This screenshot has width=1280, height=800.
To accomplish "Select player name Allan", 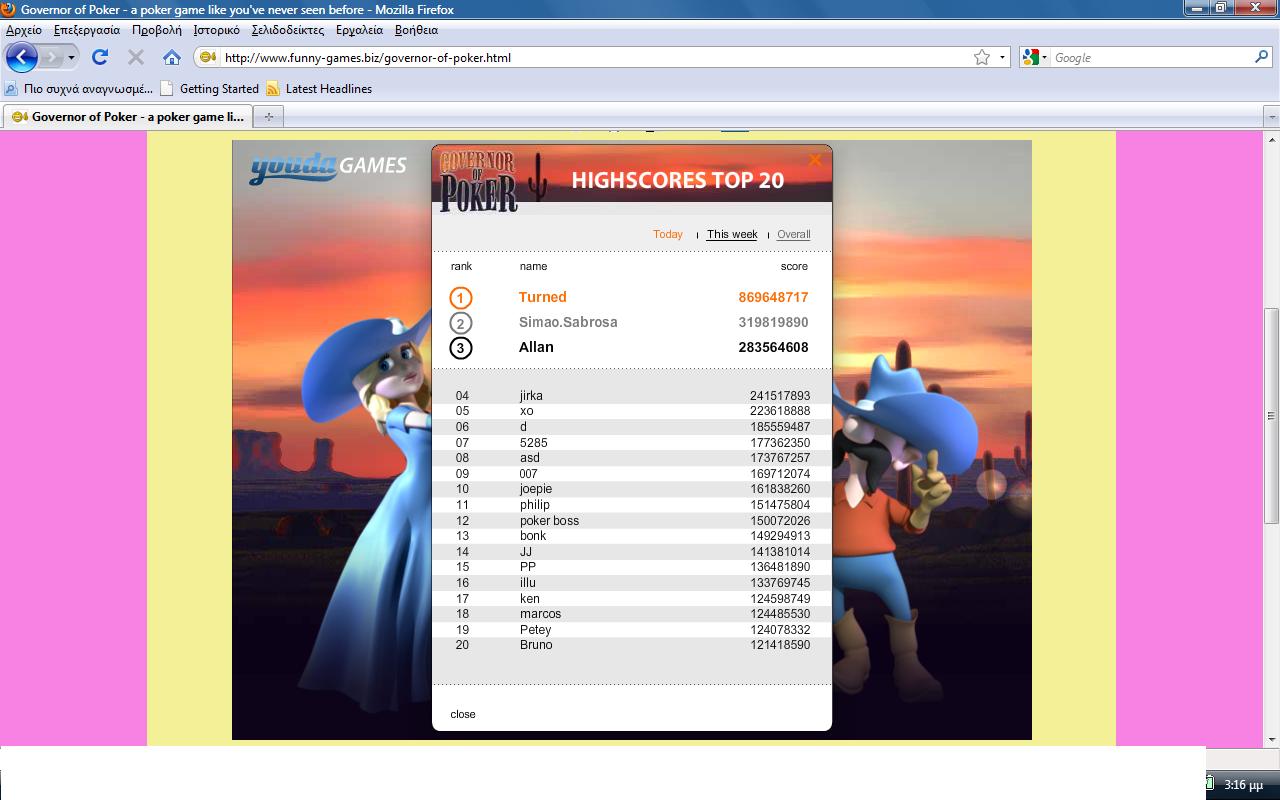I will tap(536, 347).
